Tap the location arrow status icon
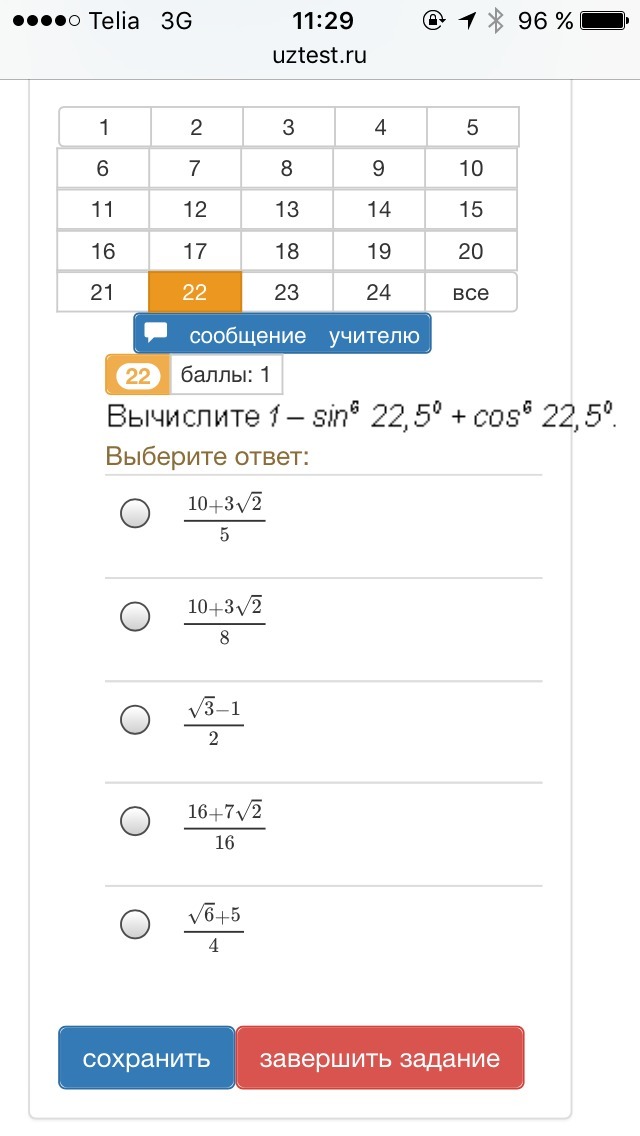The image size is (640, 1136). (x=466, y=21)
